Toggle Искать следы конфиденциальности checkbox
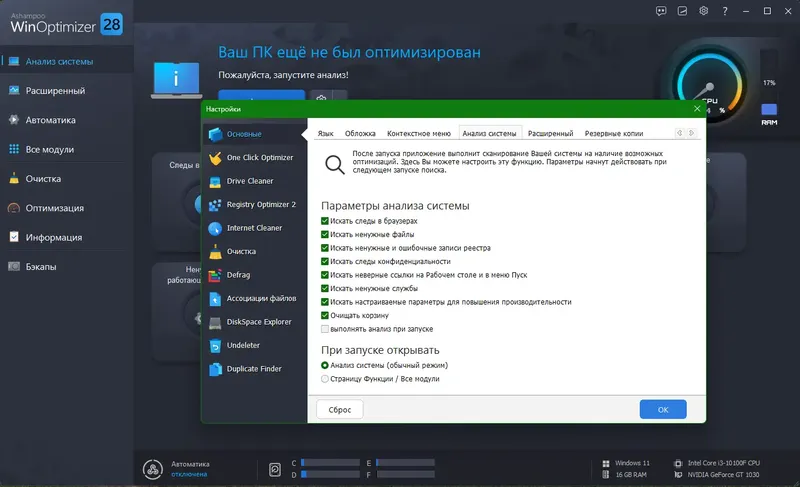Screen dimensions: 800x487 324,262
